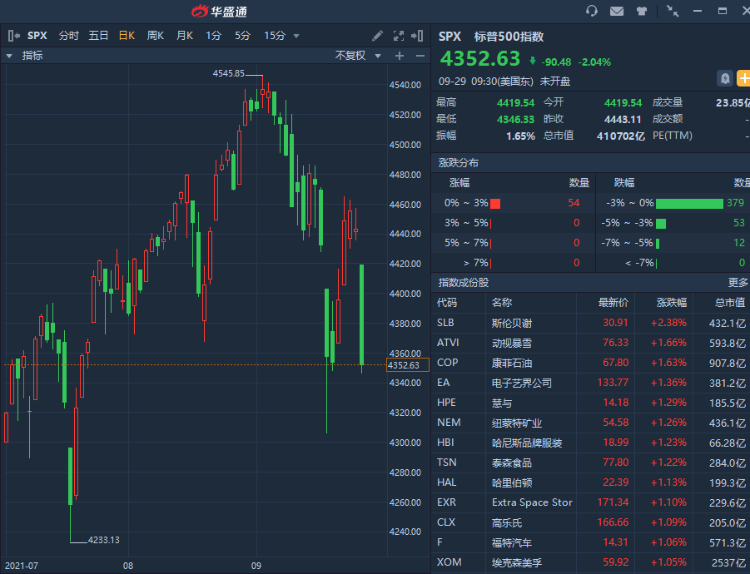Select the pencil drawing tool
Viewport: 750px width, 574px height.
click(x=380, y=35)
